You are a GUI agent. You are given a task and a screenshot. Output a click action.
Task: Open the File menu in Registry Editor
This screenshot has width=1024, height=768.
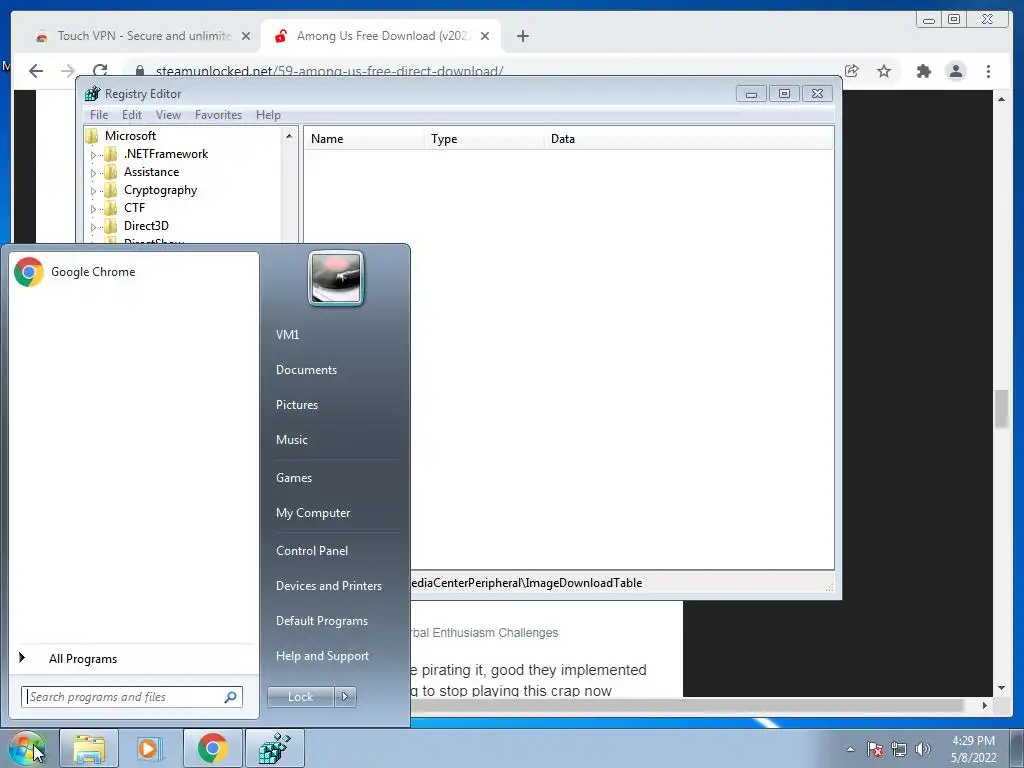click(99, 115)
